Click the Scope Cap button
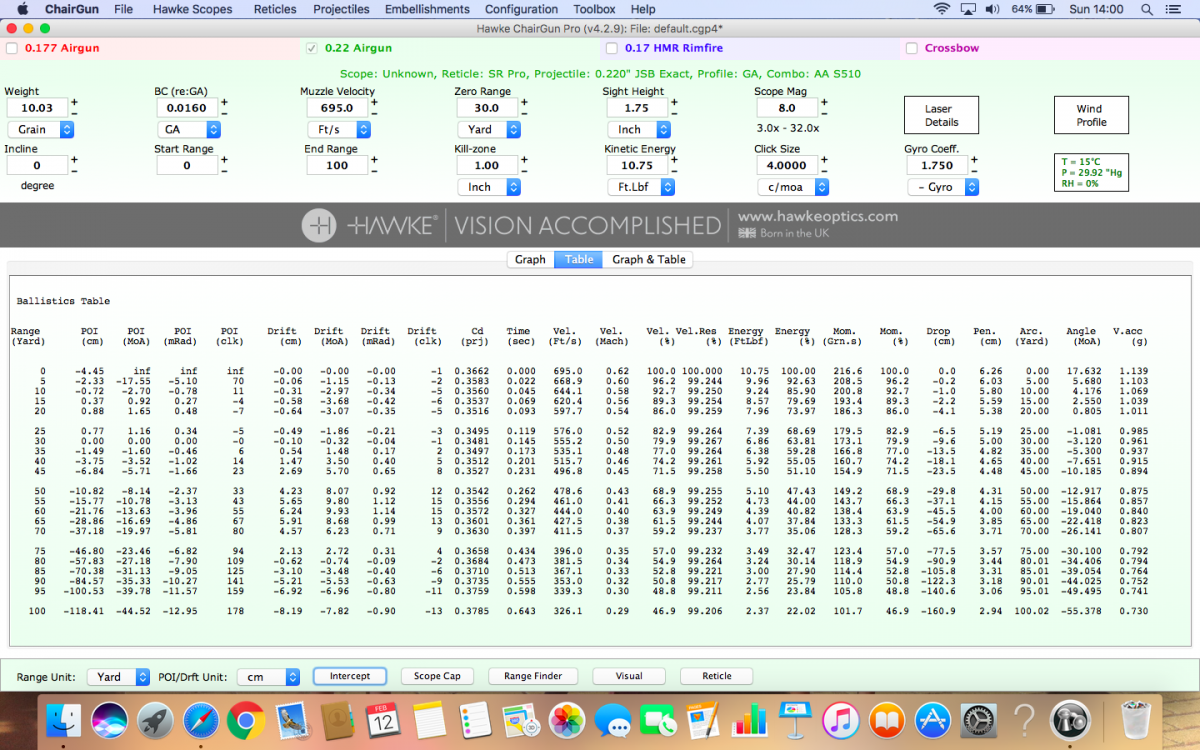Screen dimensions: 1200x750 pyautogui.click(x=438, y=676)
